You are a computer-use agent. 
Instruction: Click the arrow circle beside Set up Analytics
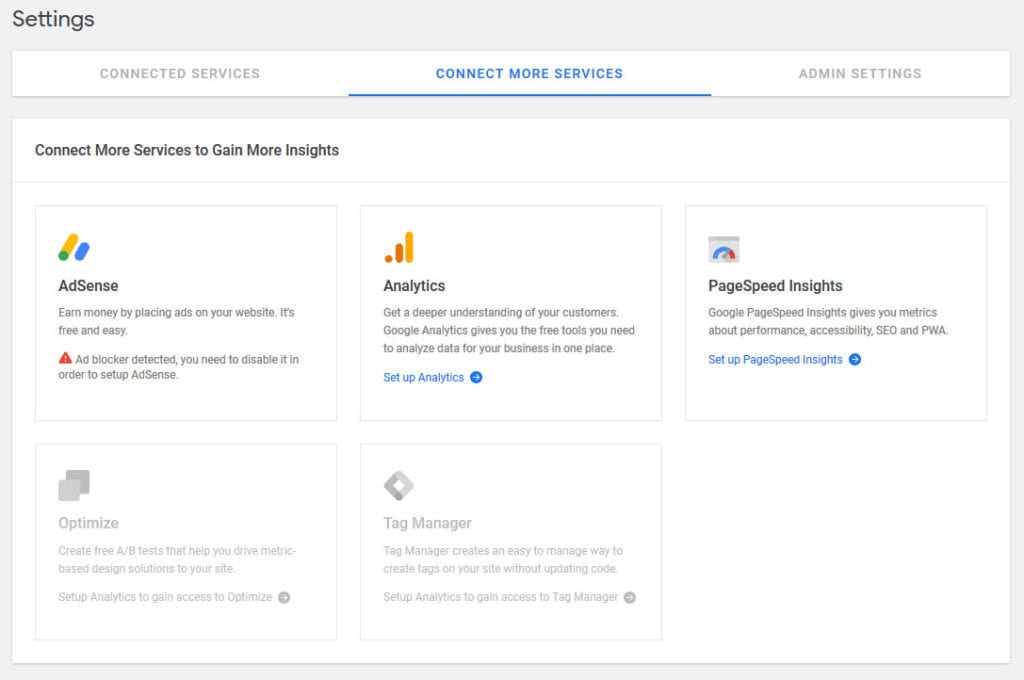pos(476,377)
